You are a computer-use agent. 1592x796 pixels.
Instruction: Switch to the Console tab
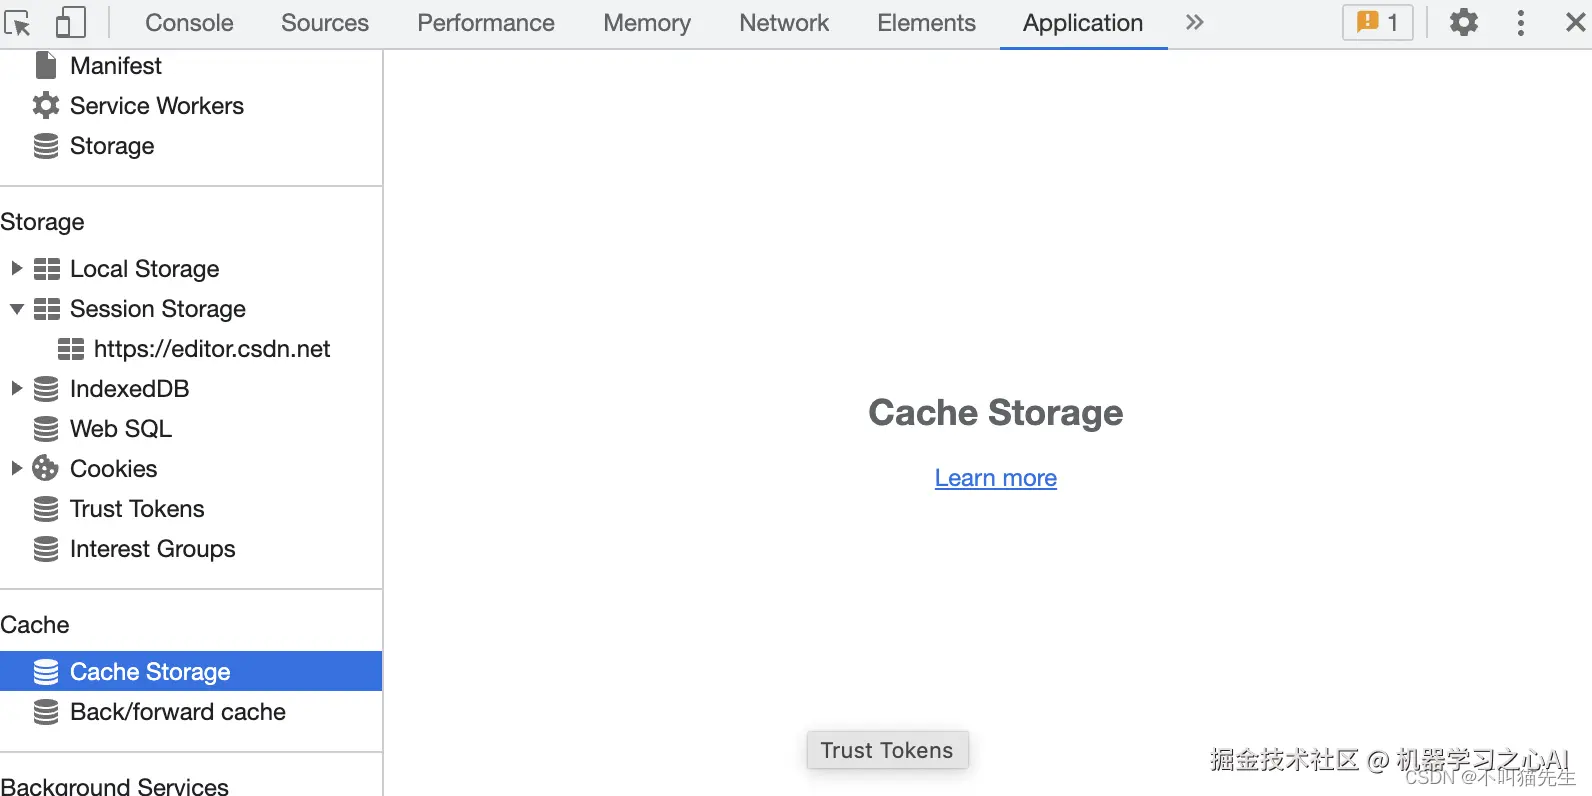point(189,23)
